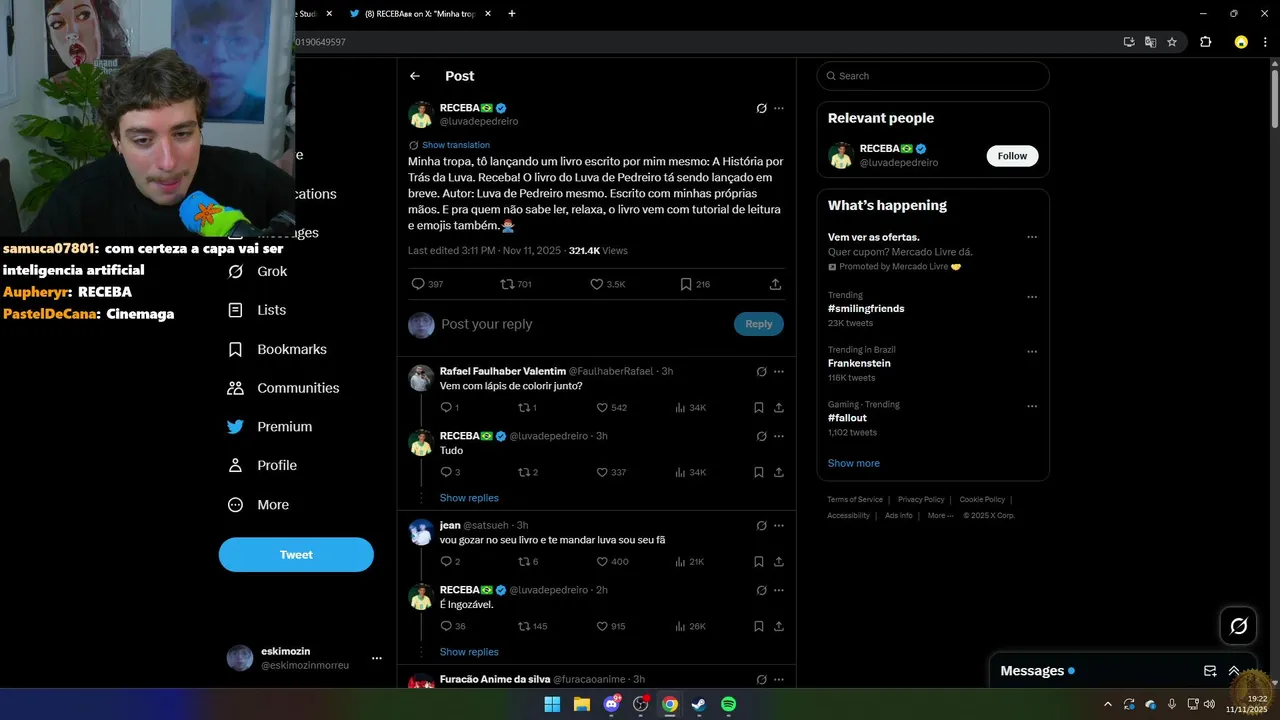
Task: Open Grok icon on the main post
Action: 761,108
